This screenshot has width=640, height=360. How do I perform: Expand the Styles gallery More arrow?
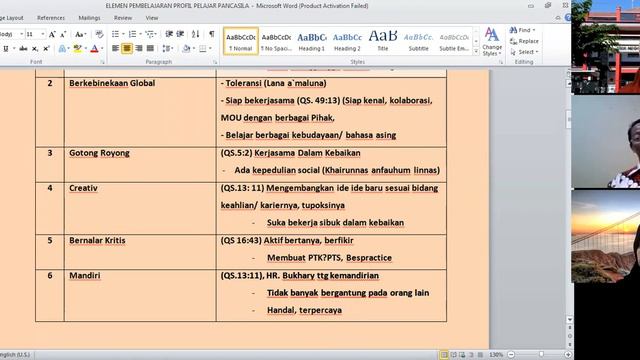click(476, 51)
